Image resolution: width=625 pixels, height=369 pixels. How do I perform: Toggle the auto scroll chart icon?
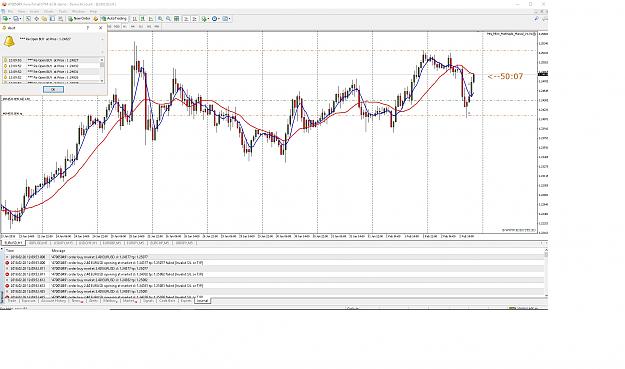click(x=186, y=19)
